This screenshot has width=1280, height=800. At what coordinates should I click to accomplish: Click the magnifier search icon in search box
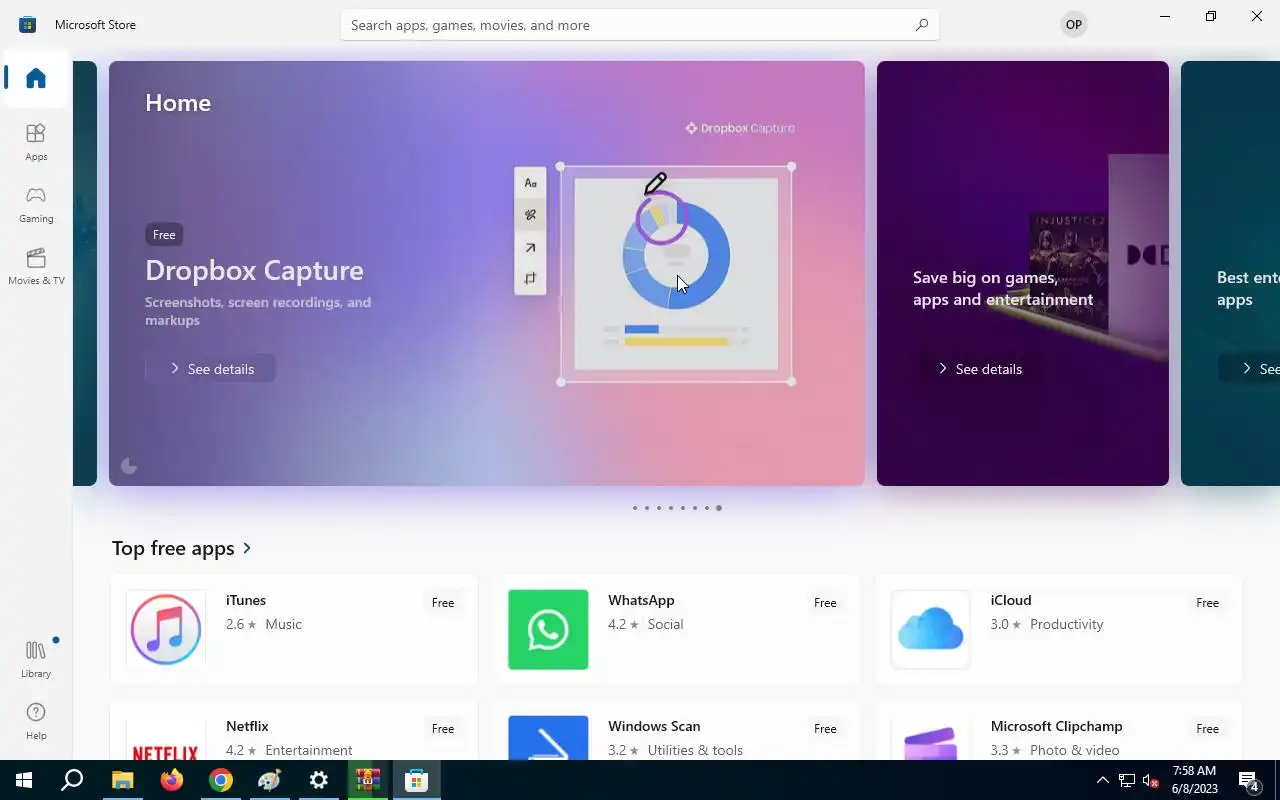(922, 25)
